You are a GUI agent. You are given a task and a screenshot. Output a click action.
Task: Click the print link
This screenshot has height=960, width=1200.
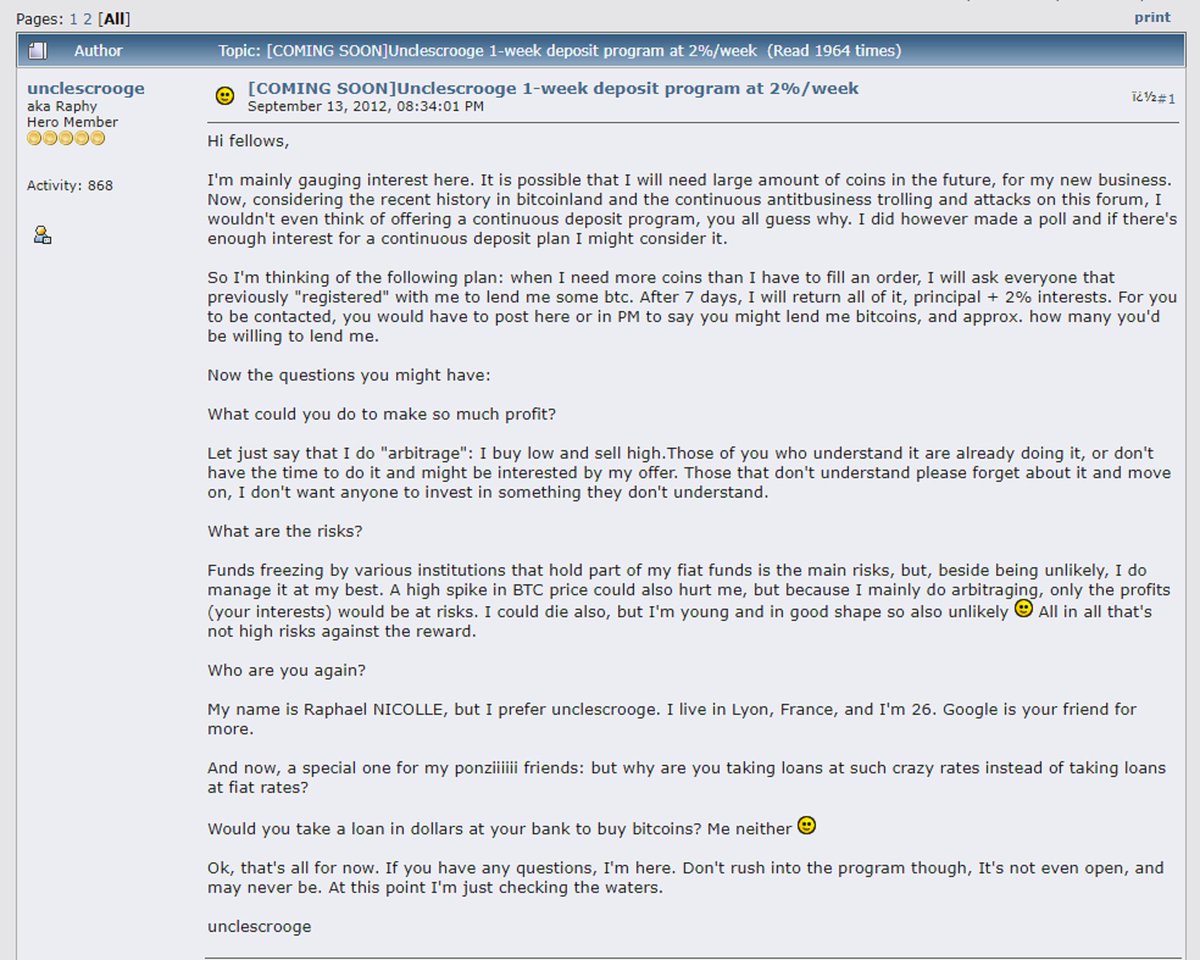1152,18
